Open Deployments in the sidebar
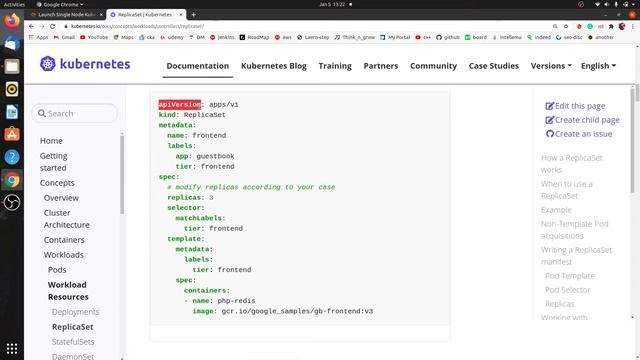The height and width of the screenshot is (360, 640). (76, 312)
